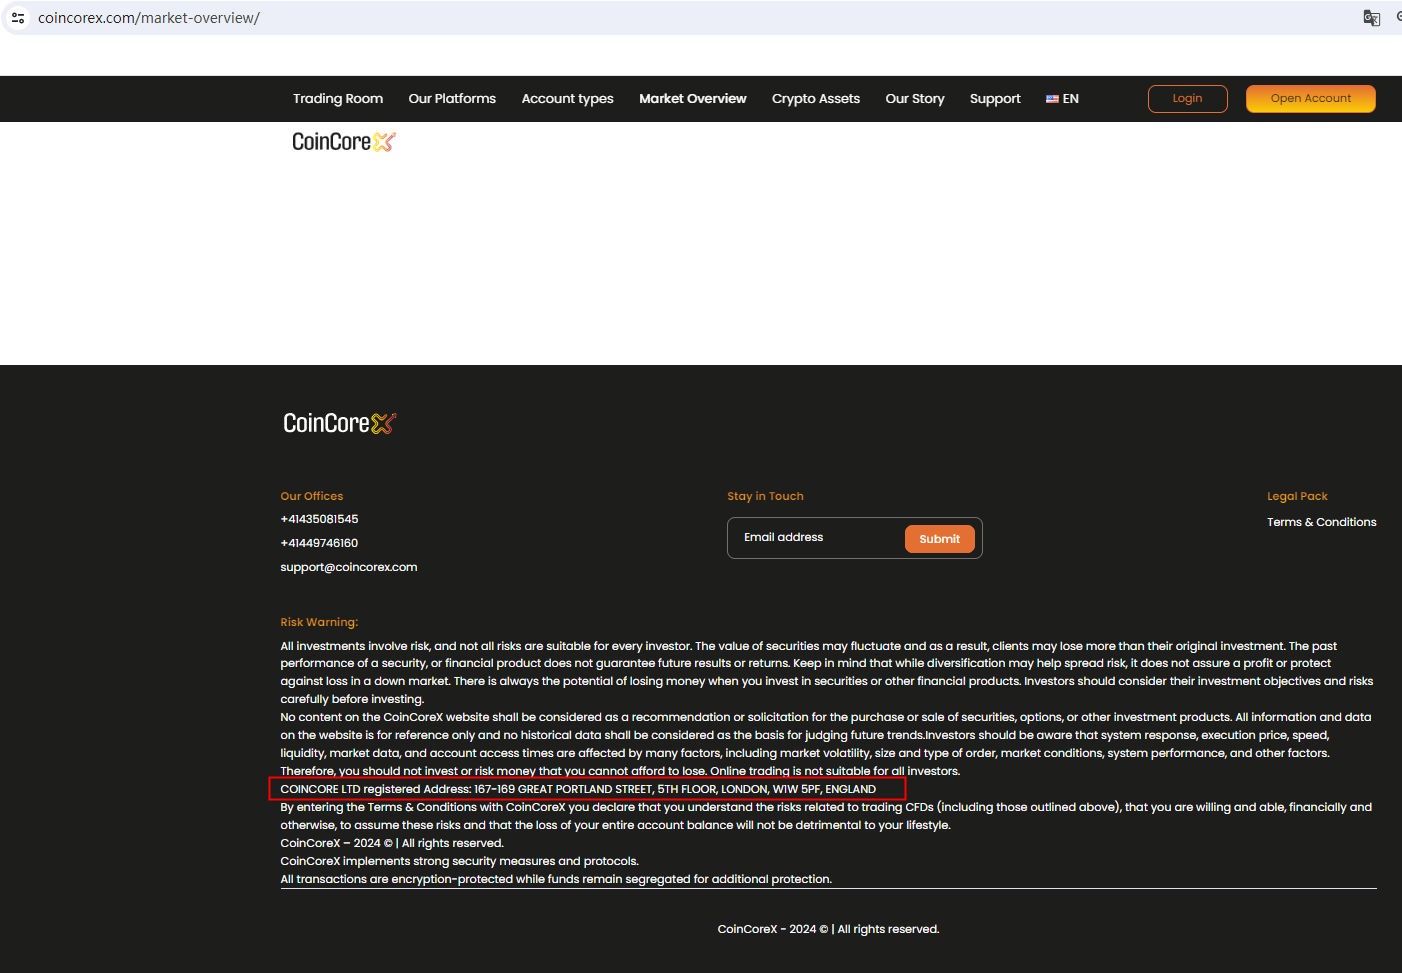Click the Our Offices heading
This screenshot has width=1402, height=973.
[x=311, y=496]
